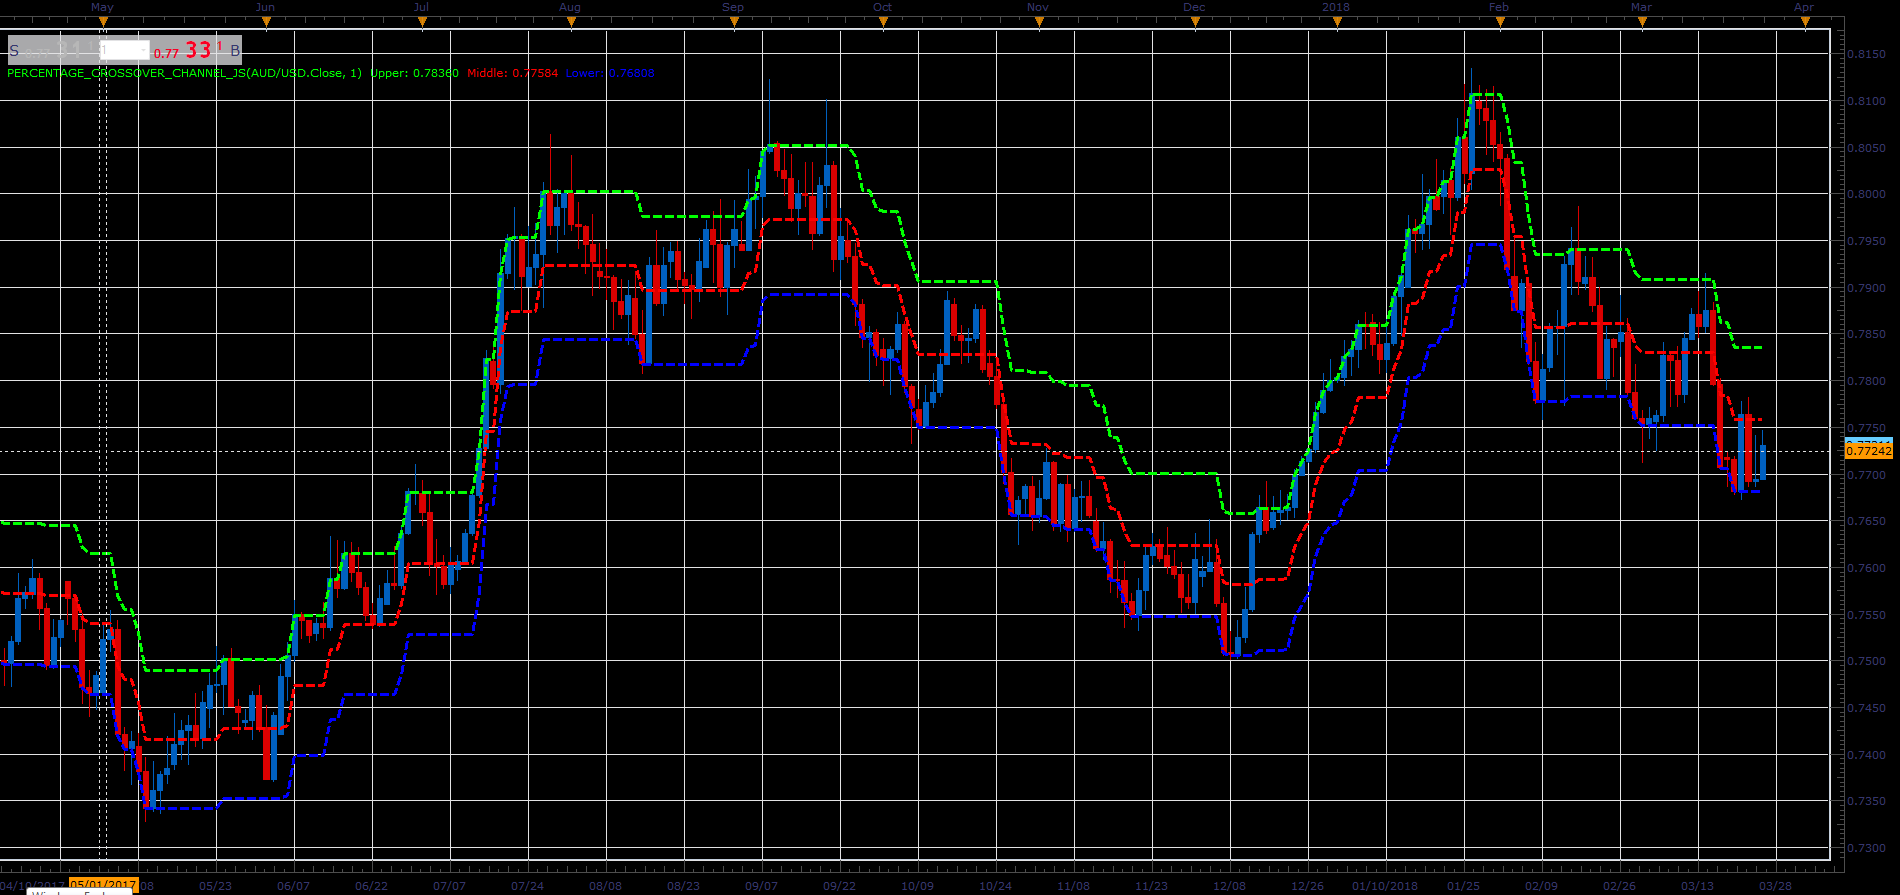
Task: Click the 09/07 date axis label
Action: (x=761, y=886)
